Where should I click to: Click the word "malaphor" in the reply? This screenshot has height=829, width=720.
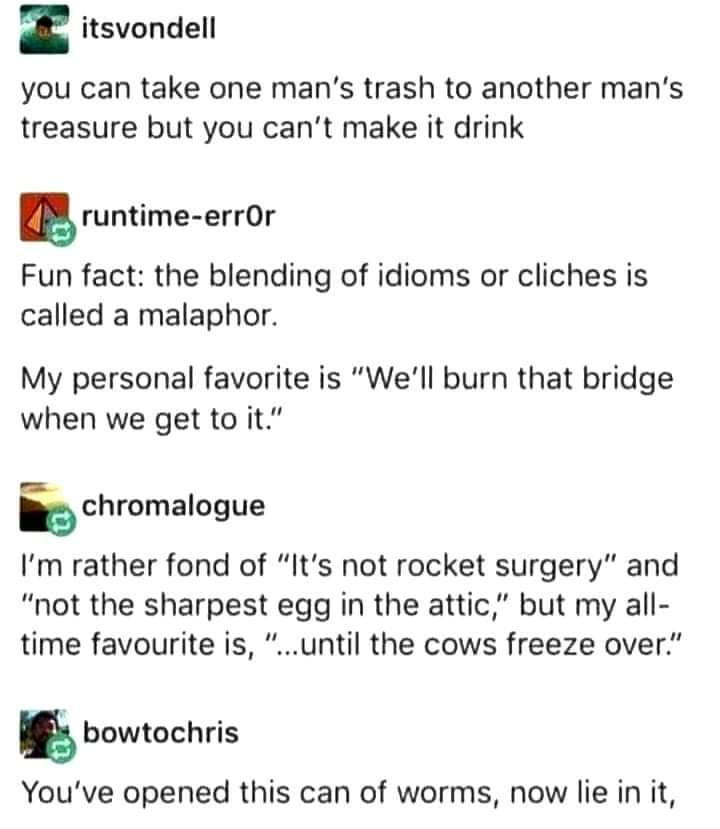(x=208, y=316)
